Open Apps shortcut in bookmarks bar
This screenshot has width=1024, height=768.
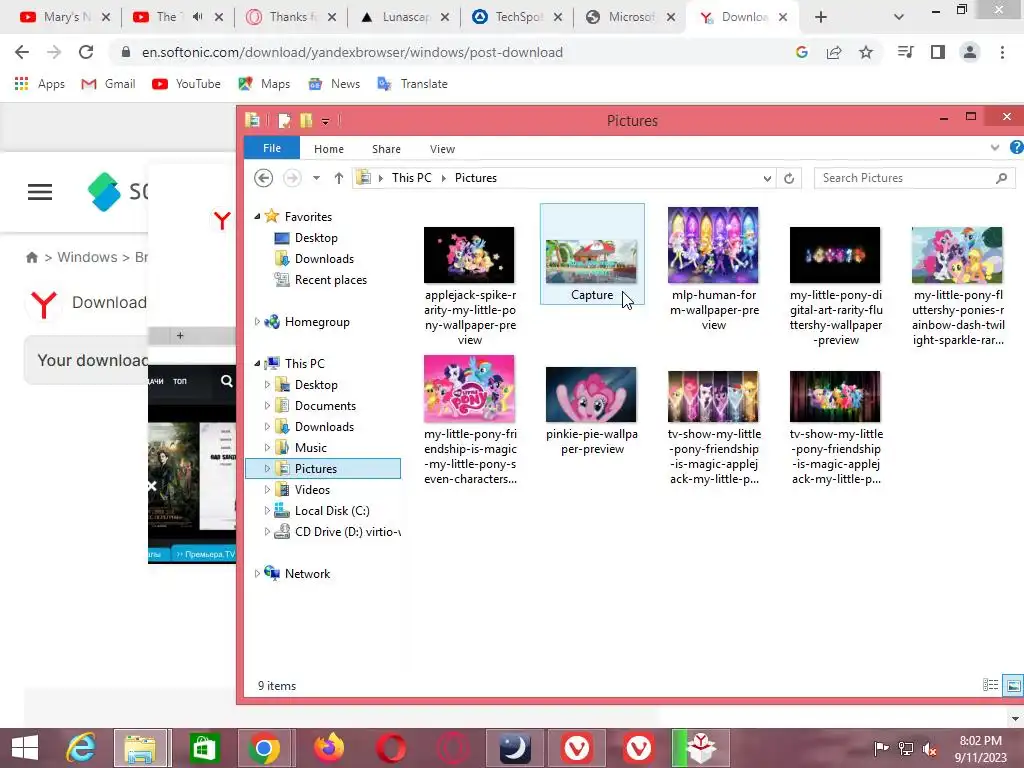(x=39, y=84)
